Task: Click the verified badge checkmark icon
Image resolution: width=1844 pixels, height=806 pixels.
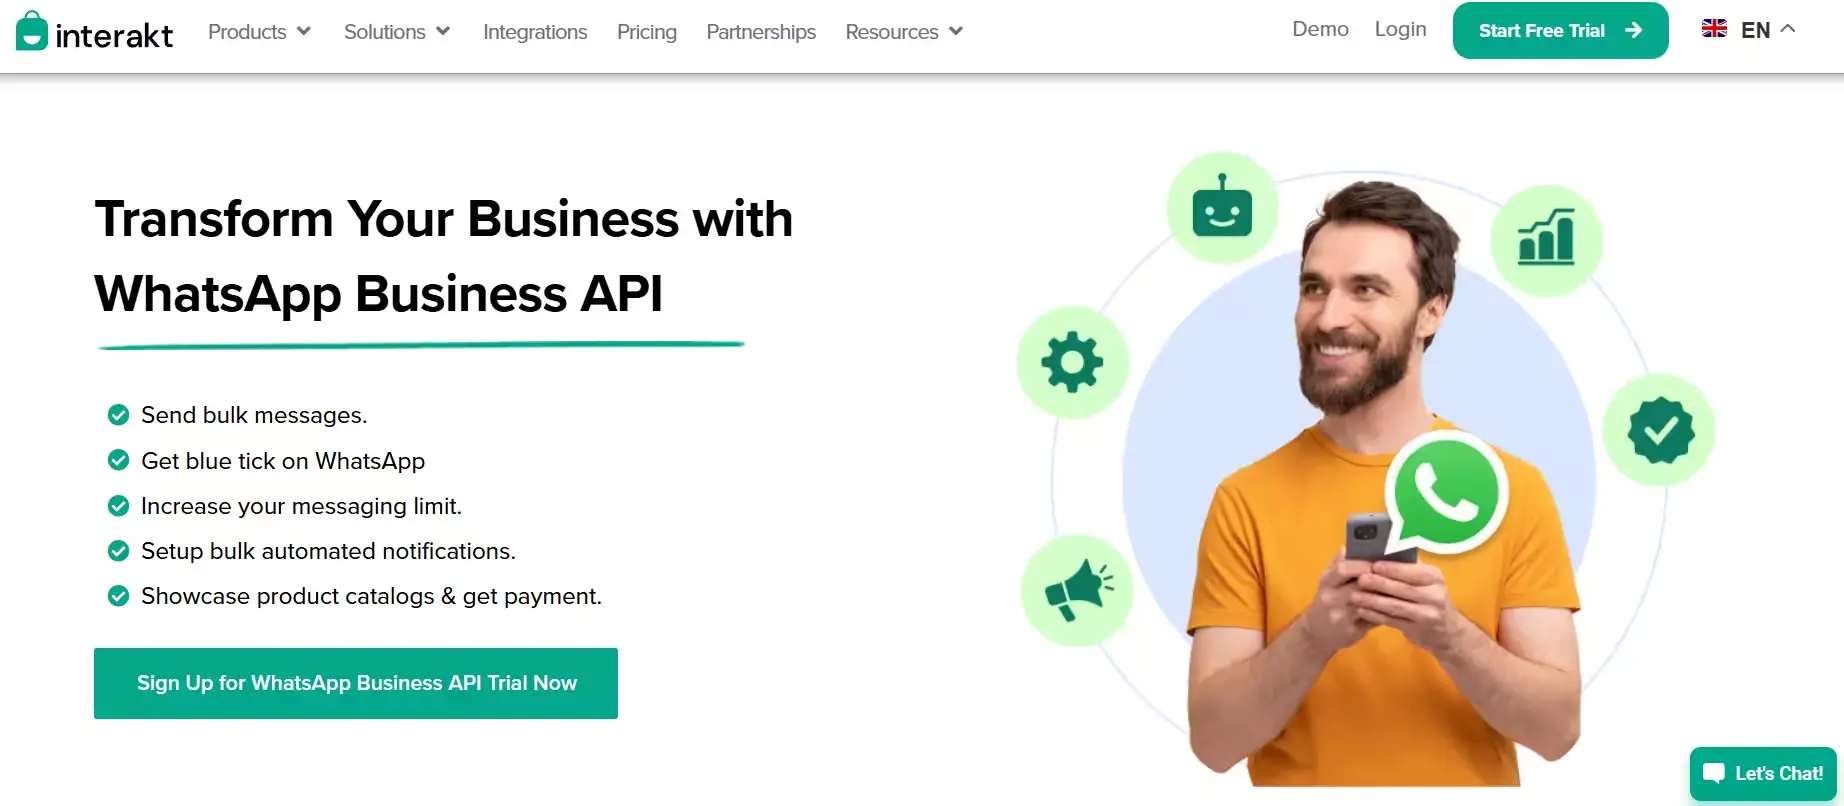Action: pyautogui.click(x=1660, y=430)
